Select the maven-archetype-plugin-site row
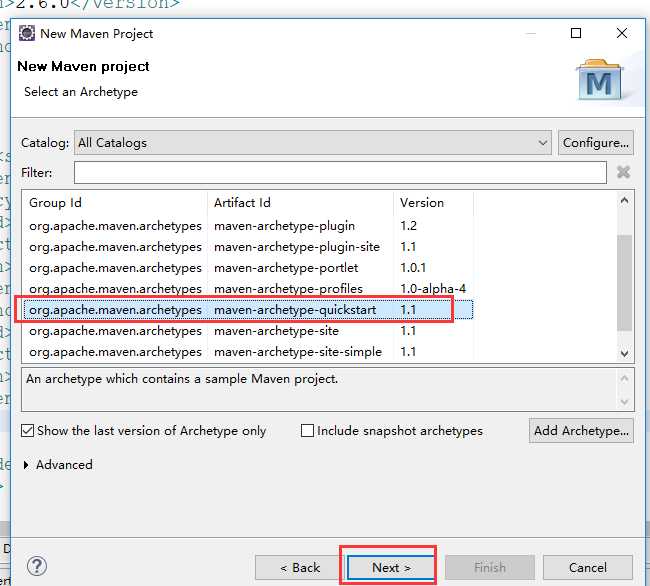The image size is (650, 586). tap(248, 247)
